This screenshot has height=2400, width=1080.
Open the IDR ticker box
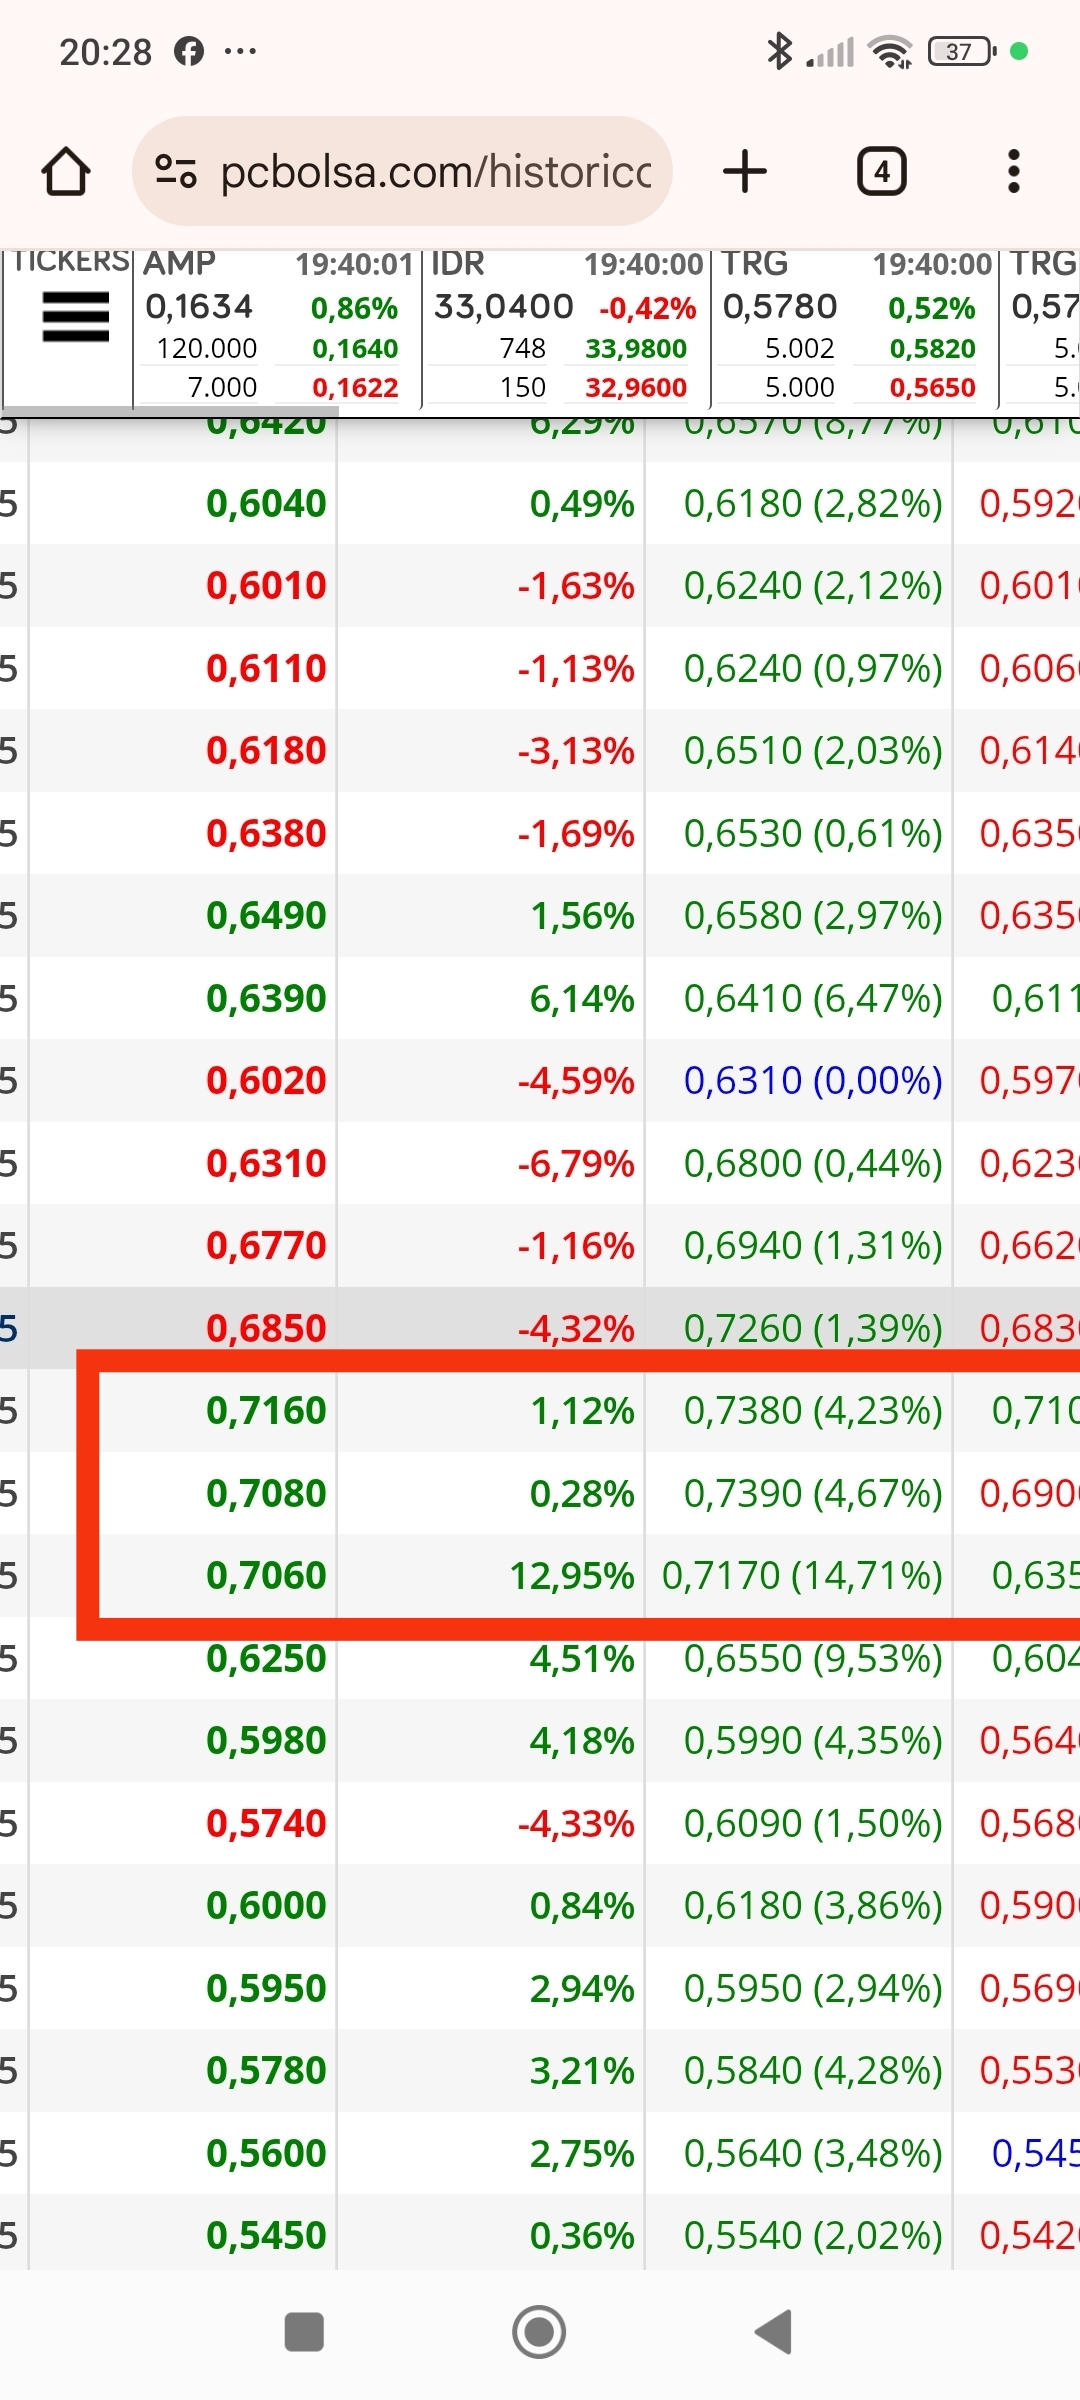[566, 326]
